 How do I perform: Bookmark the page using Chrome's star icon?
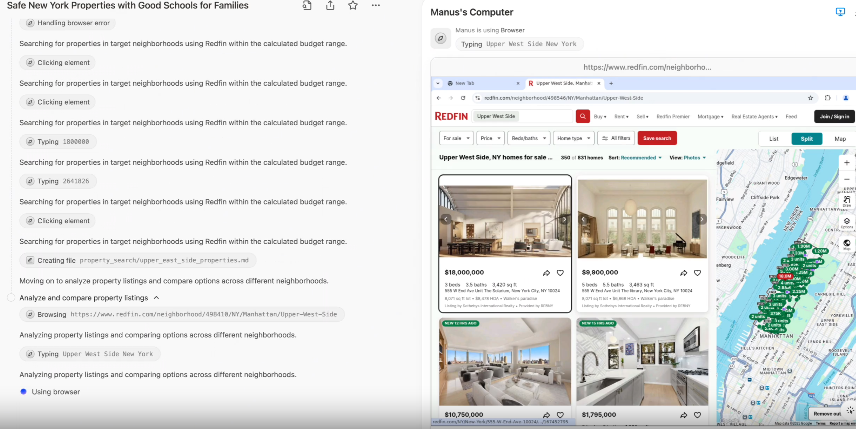[812, 98]
